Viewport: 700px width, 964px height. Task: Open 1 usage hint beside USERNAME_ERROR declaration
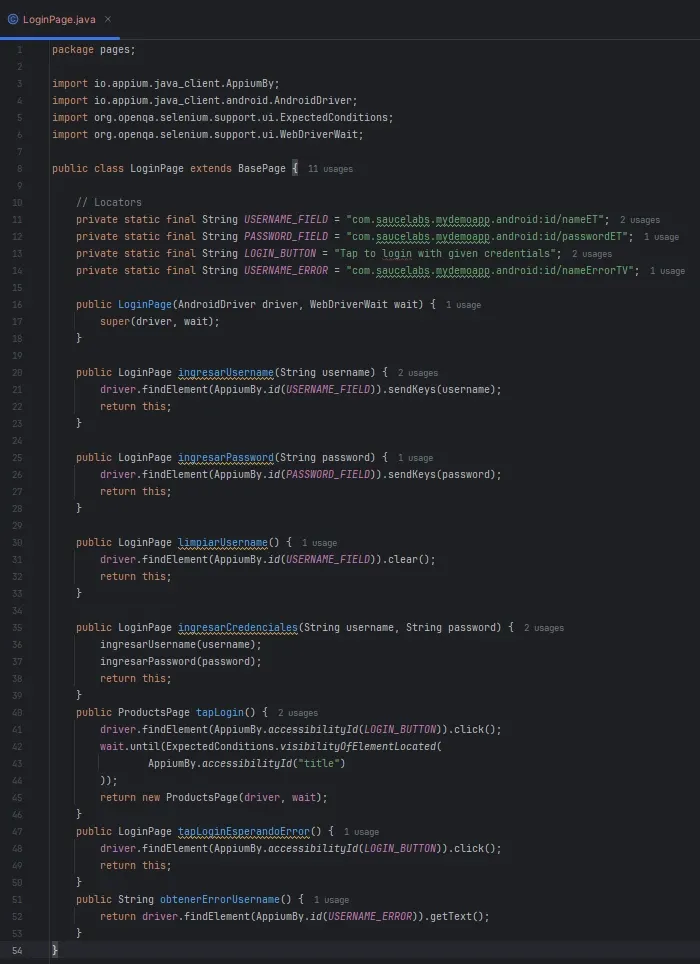tap(667, 271)
